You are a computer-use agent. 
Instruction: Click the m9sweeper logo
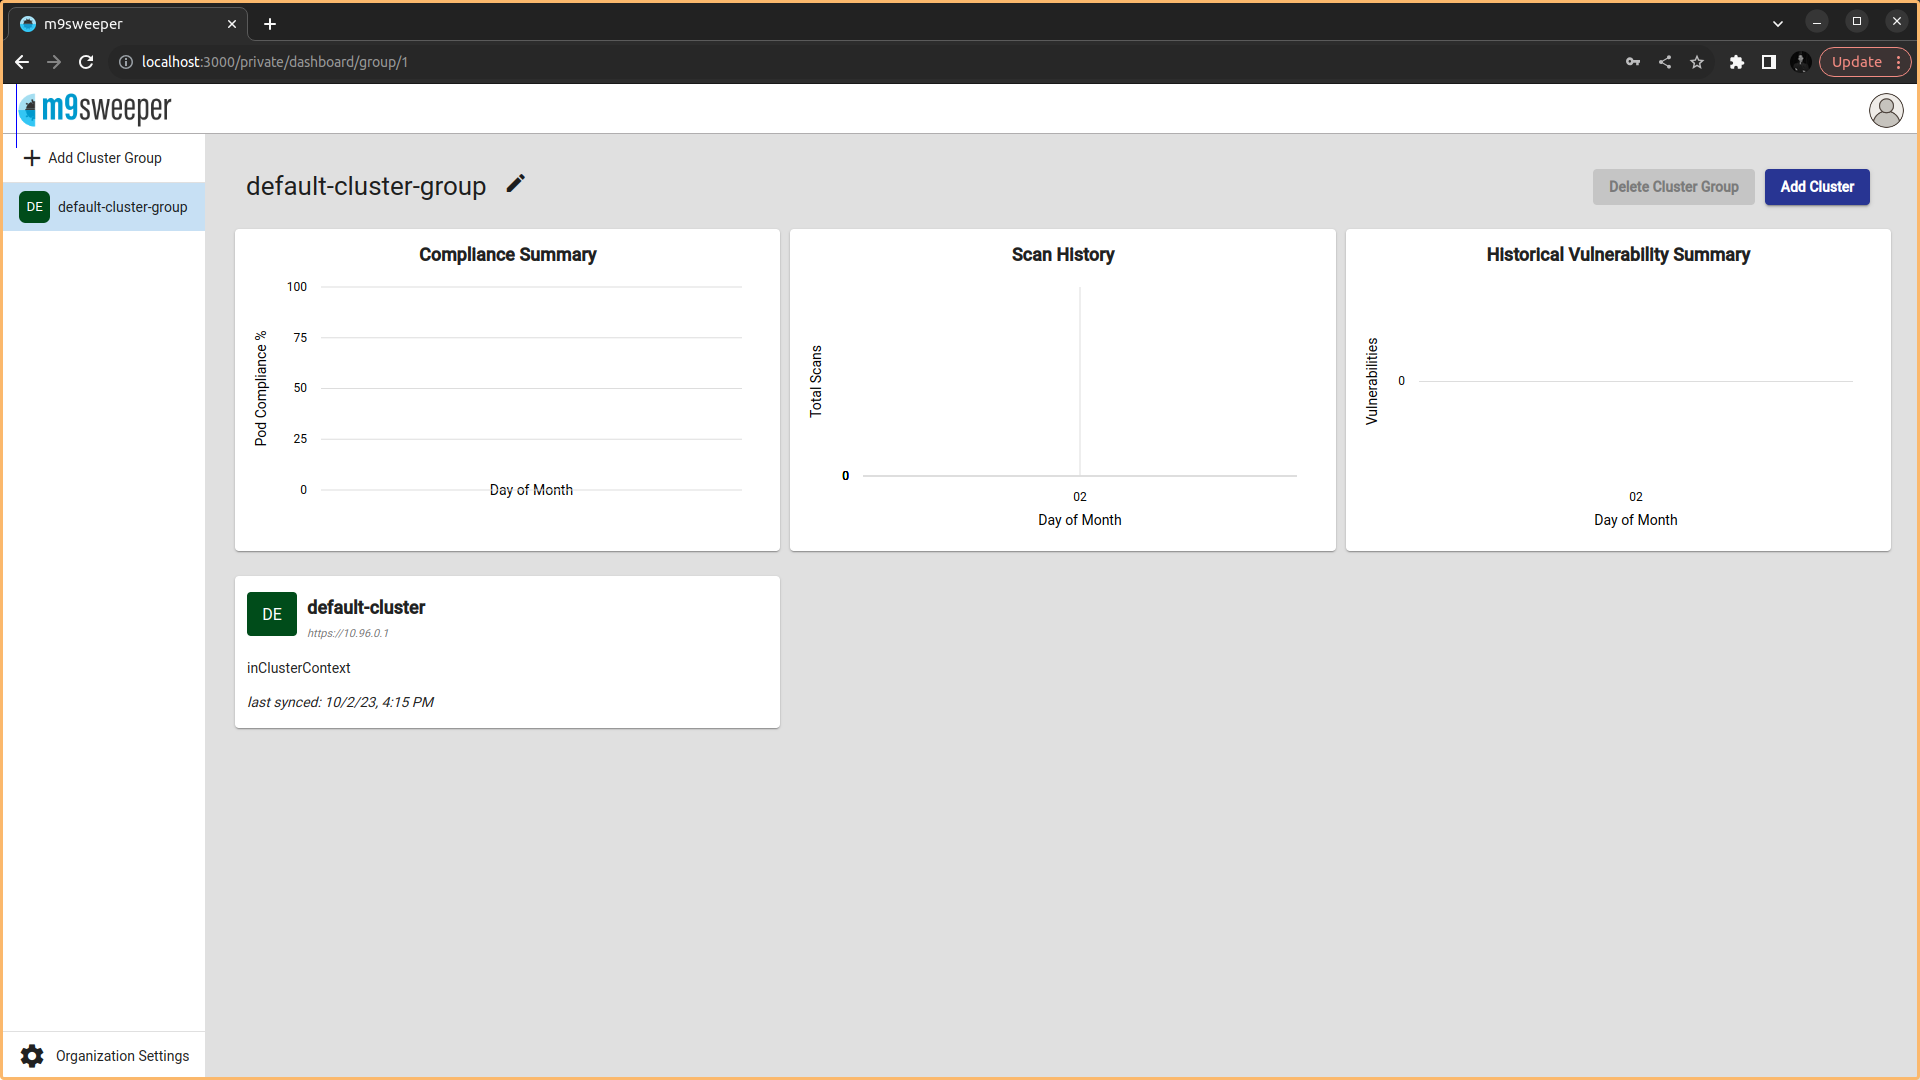click(96, 109)
